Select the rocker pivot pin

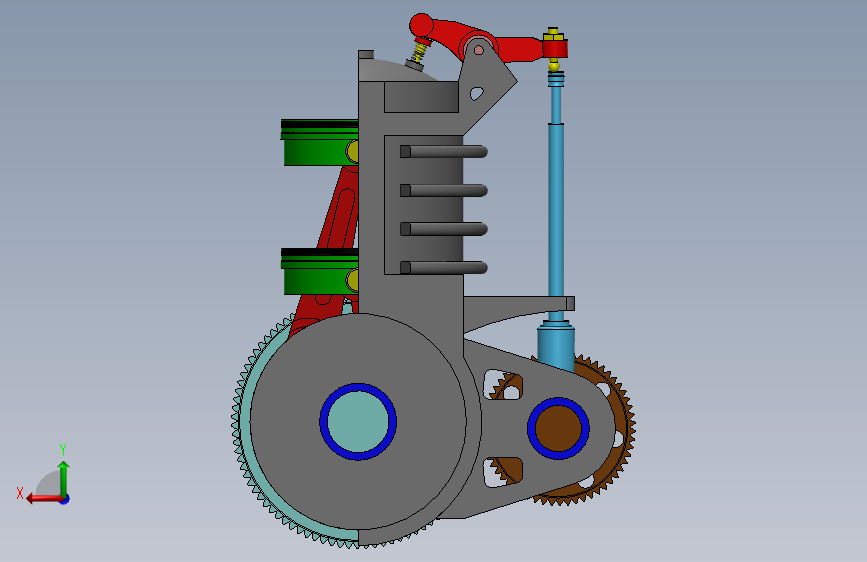(x=479, y=50)
